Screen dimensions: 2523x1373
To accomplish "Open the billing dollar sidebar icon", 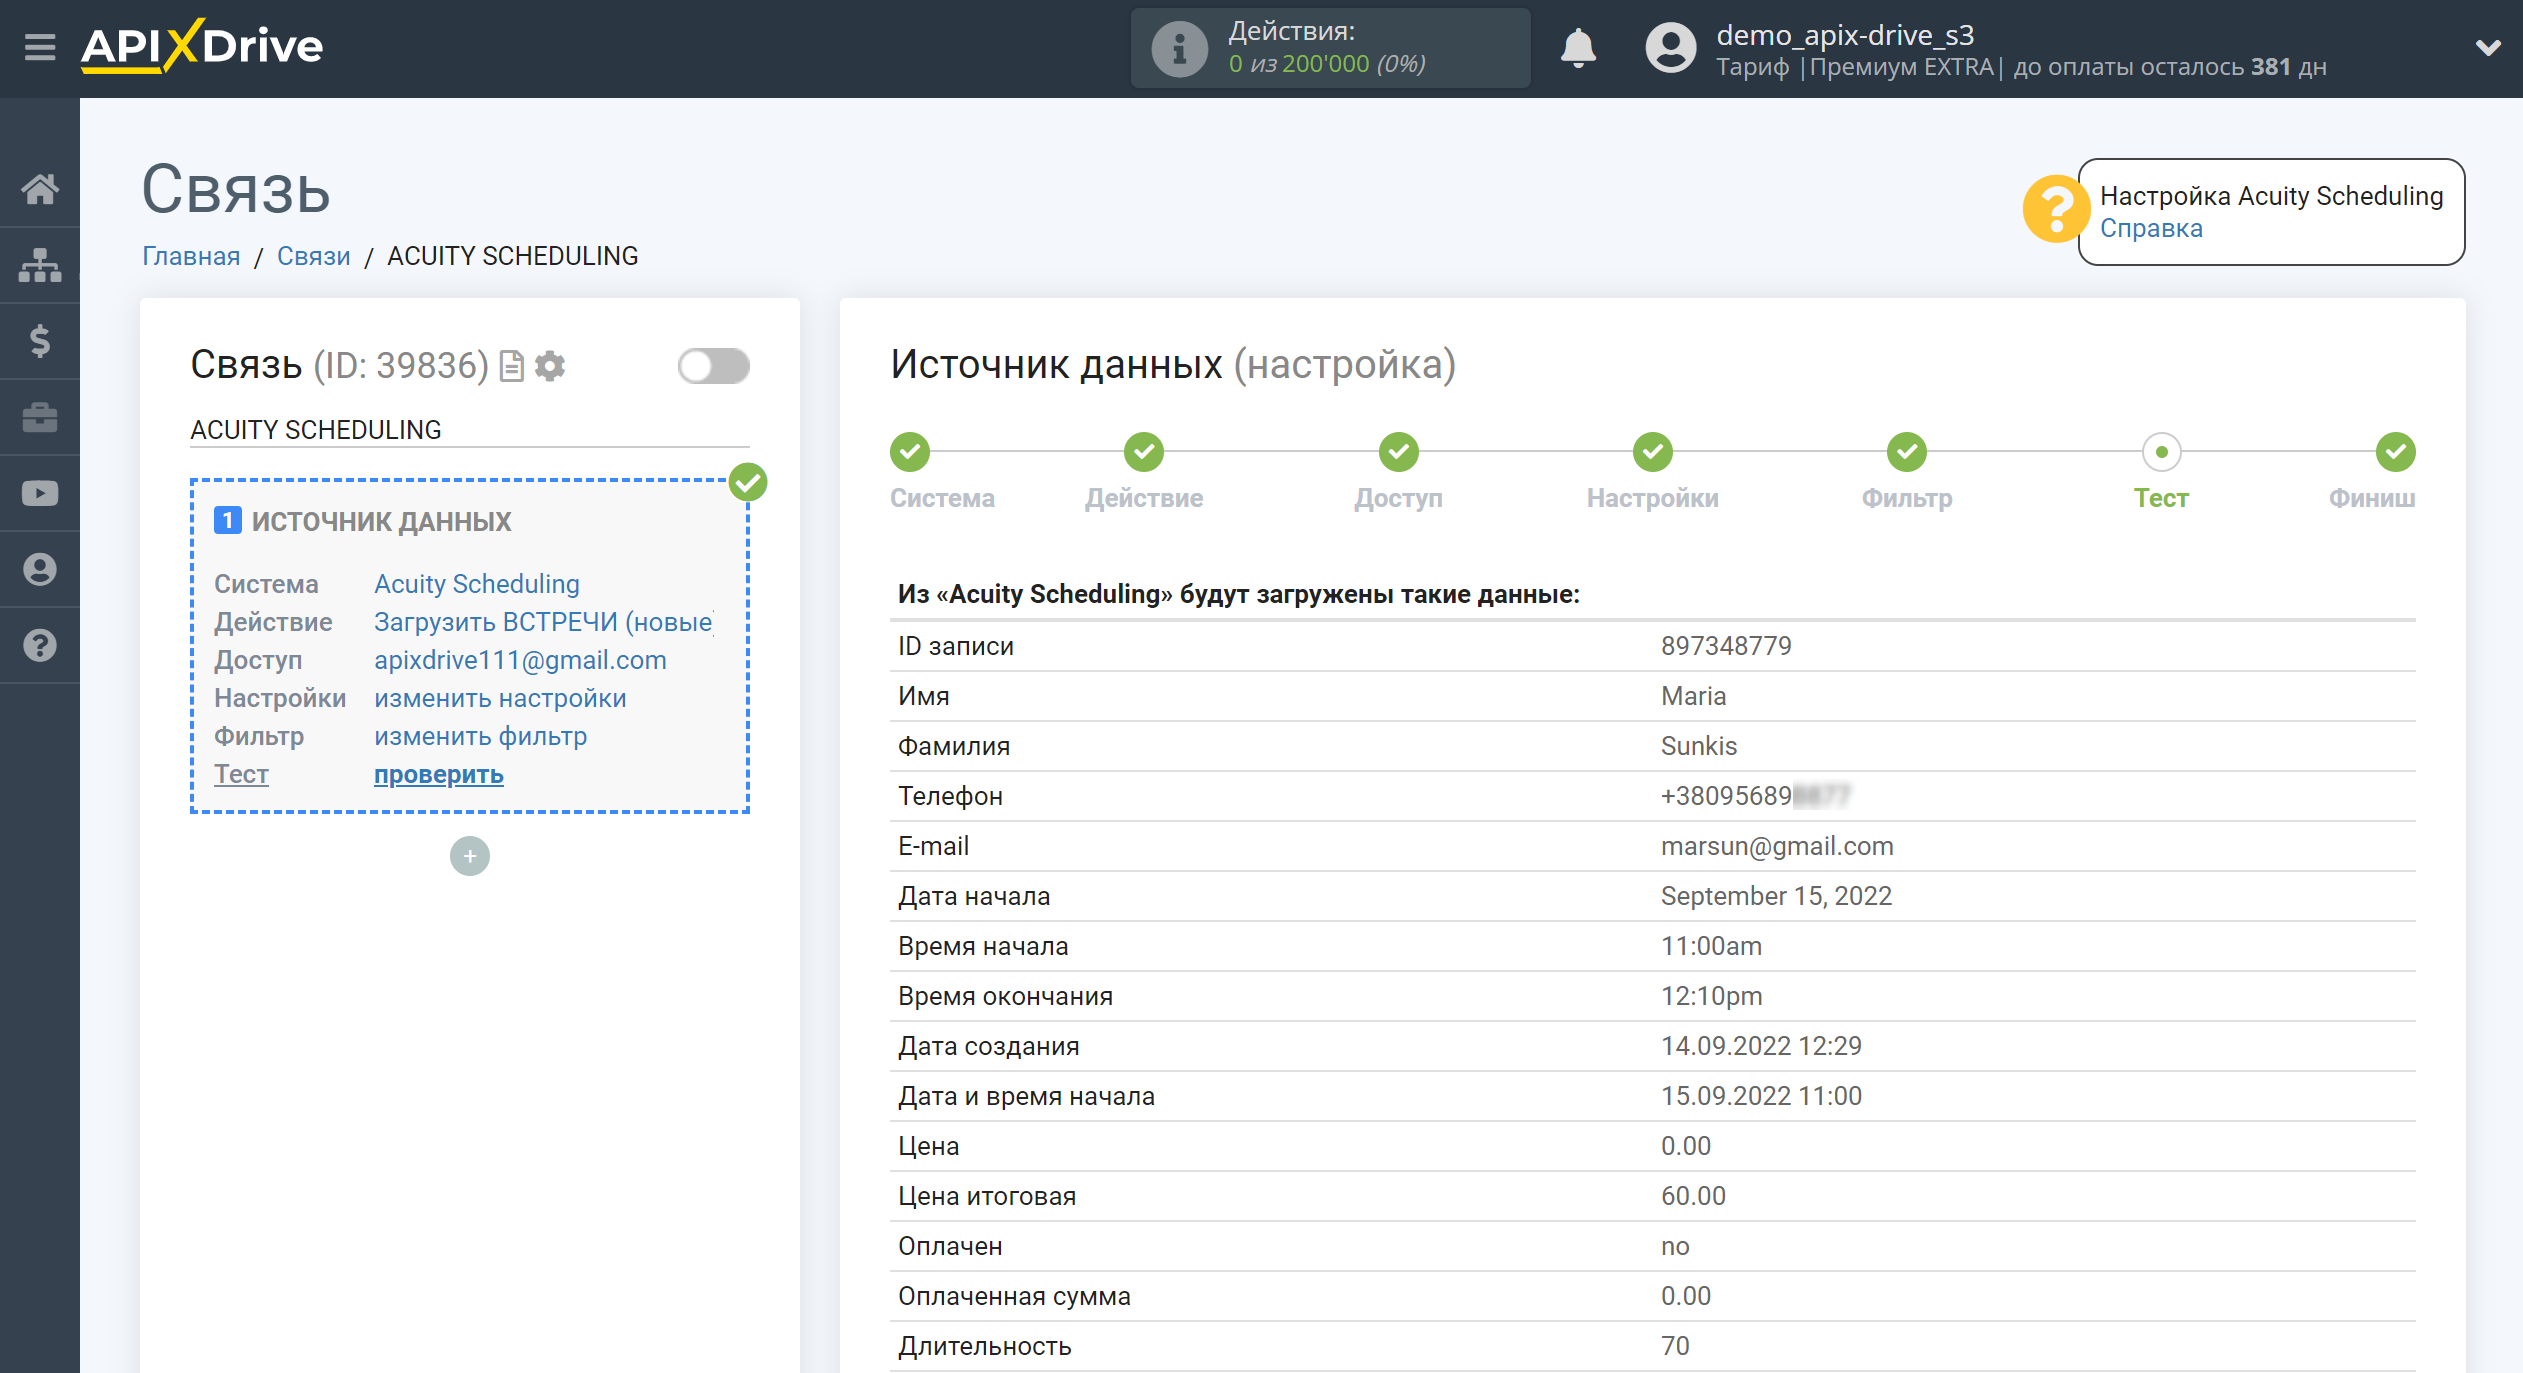I will point(40,341).
